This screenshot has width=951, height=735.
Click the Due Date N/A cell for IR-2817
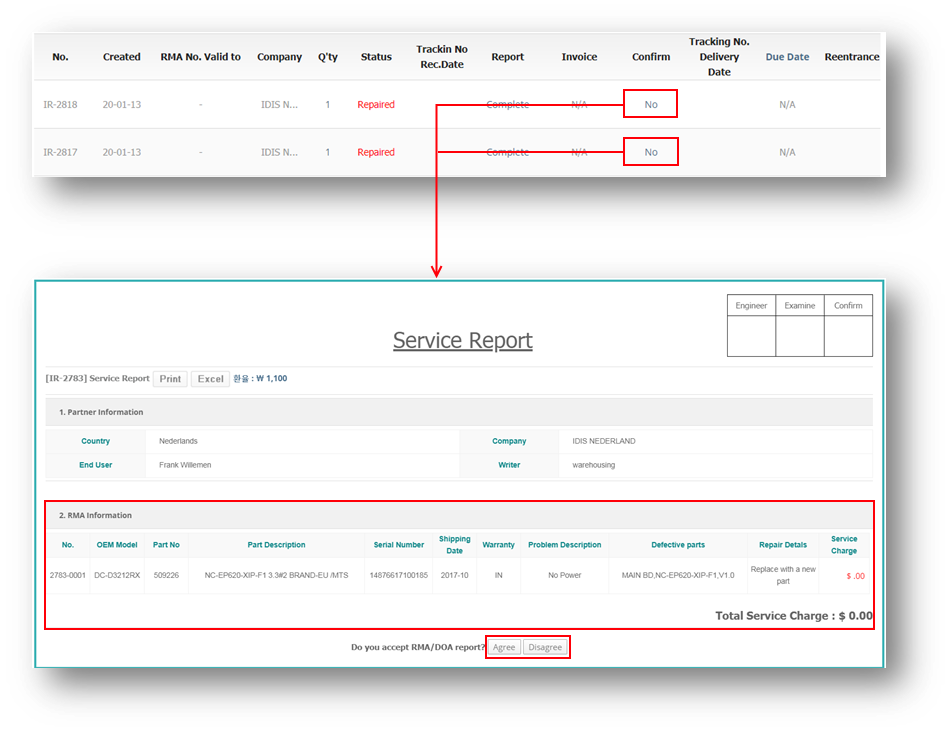787,152
